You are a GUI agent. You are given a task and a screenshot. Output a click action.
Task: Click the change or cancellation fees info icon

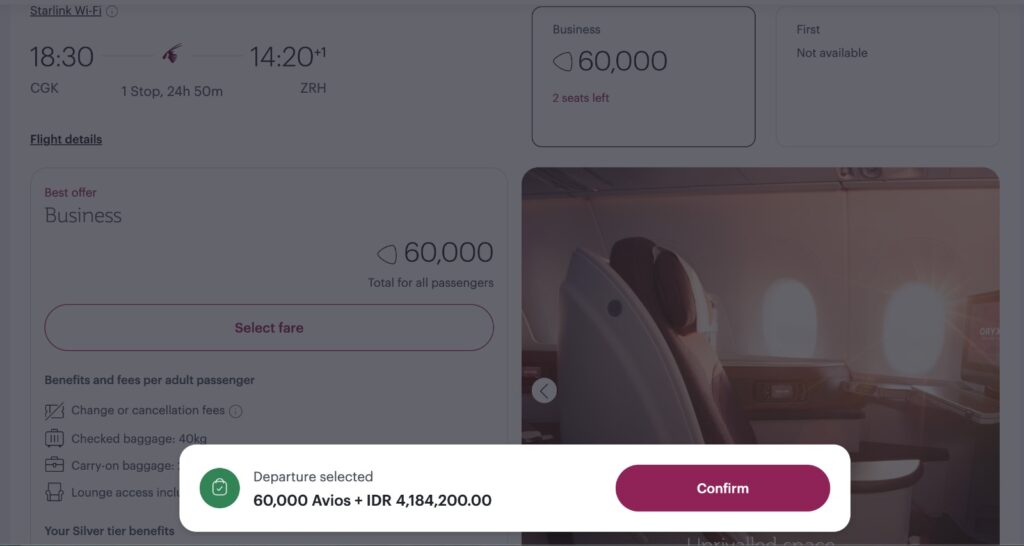click(236, 411)
